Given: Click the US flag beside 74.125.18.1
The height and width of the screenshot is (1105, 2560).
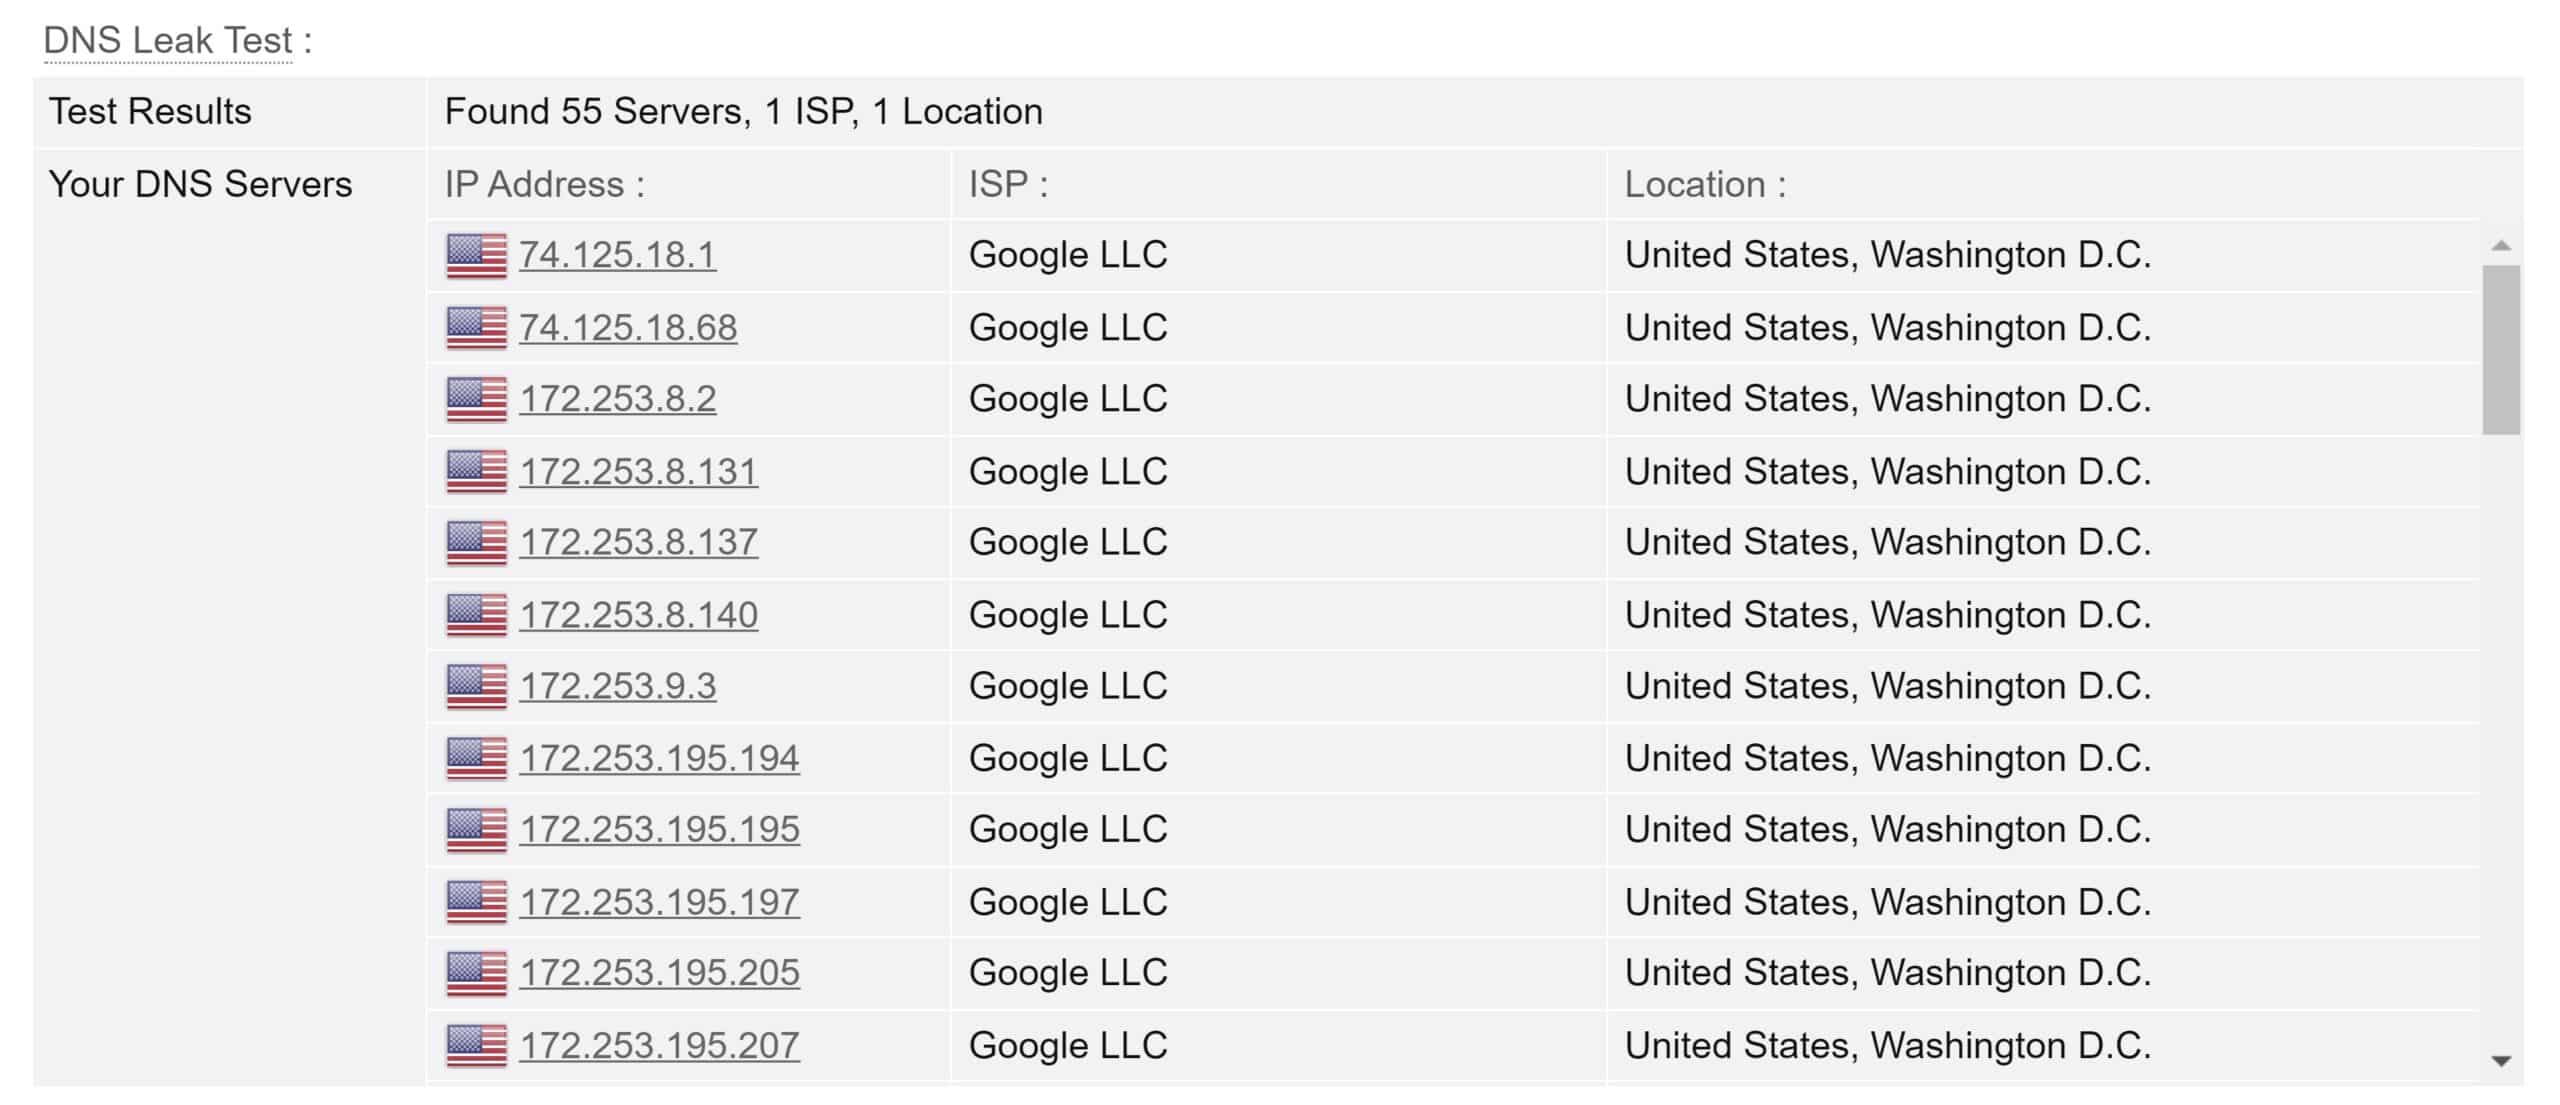Looking at the screenshot, I should pos(476,255).
